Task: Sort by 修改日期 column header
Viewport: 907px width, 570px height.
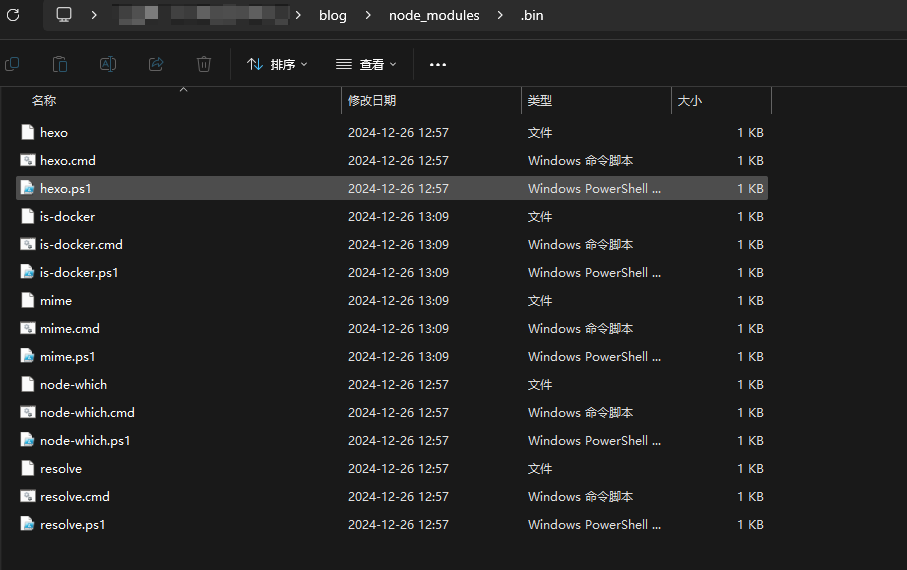Action: (x=372, y=101)
